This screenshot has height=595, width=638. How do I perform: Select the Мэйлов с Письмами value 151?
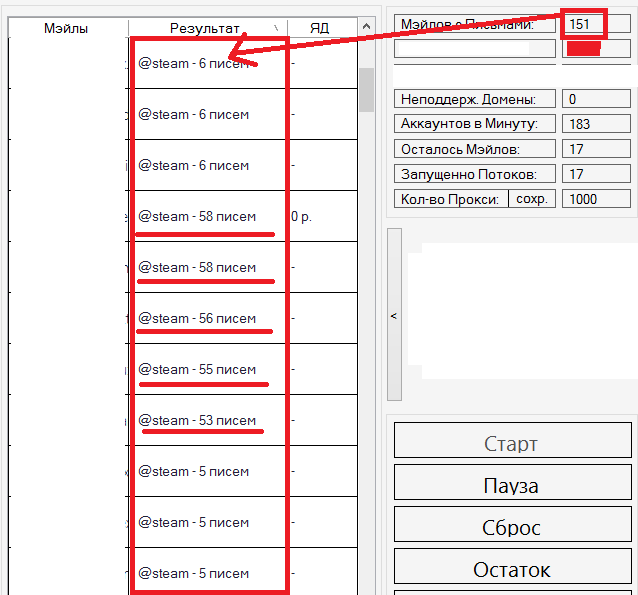click(x=595, y=24)
